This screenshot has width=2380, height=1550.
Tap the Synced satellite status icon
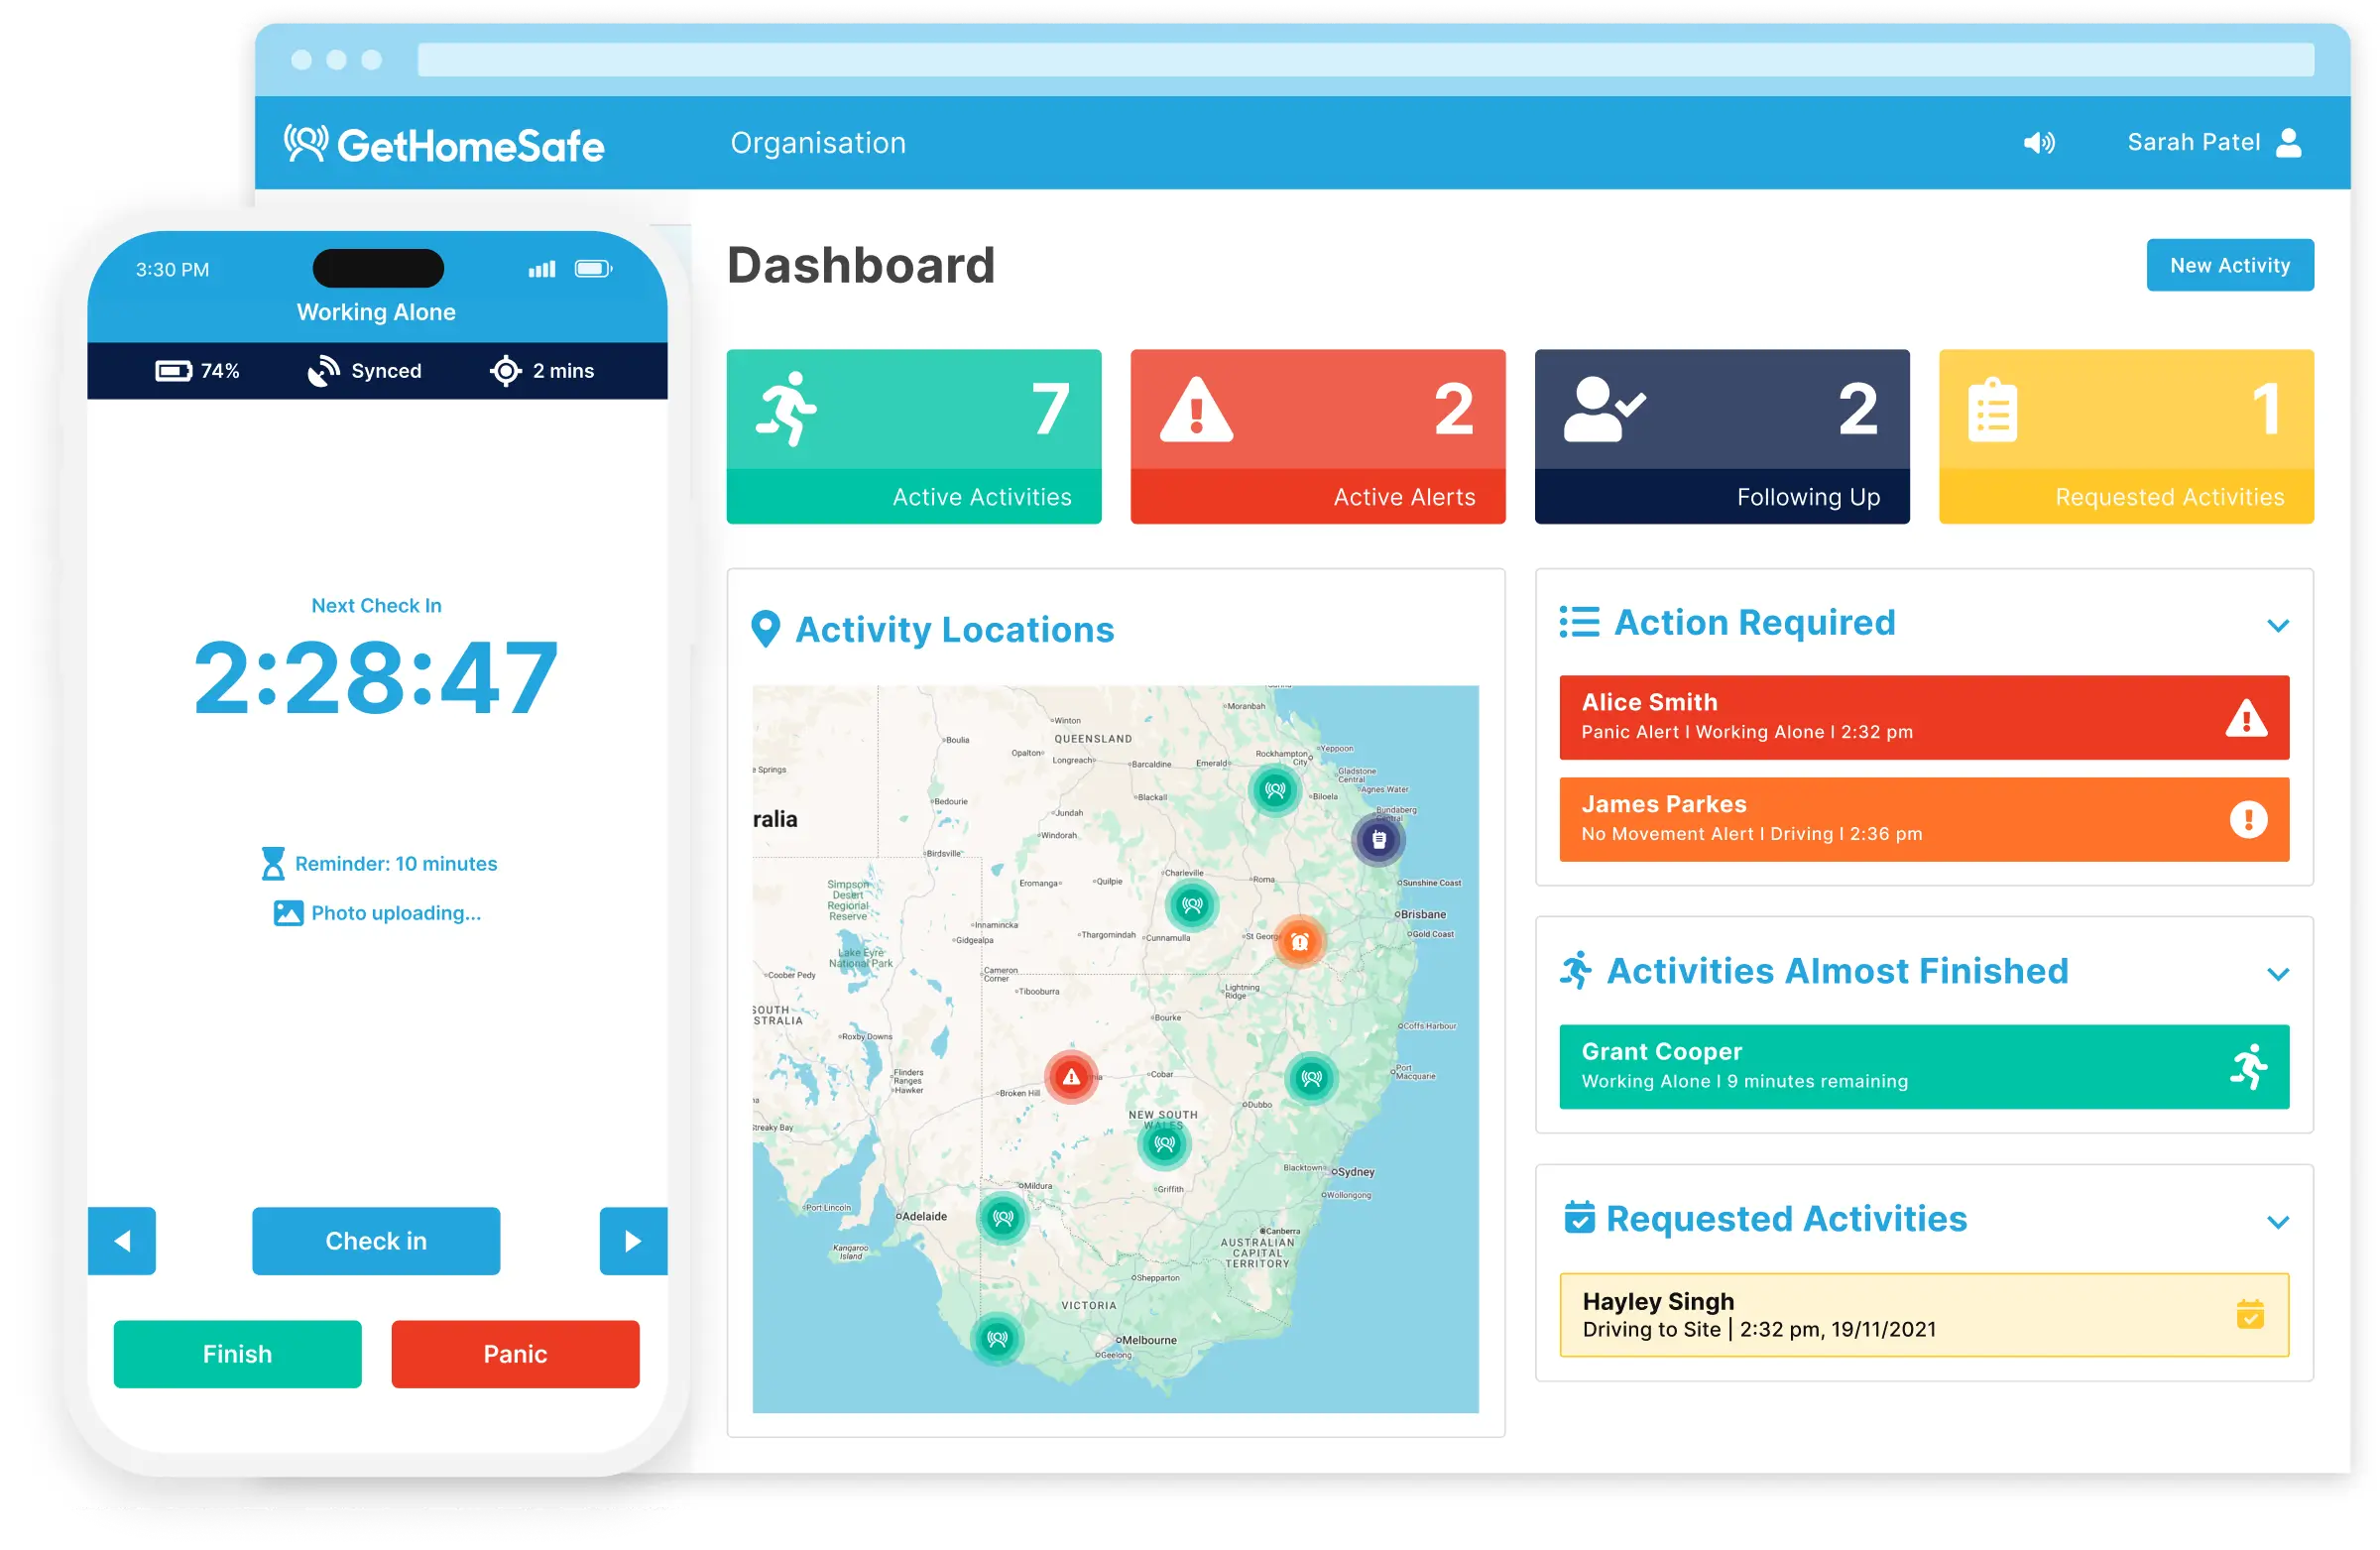coord(323,371)
